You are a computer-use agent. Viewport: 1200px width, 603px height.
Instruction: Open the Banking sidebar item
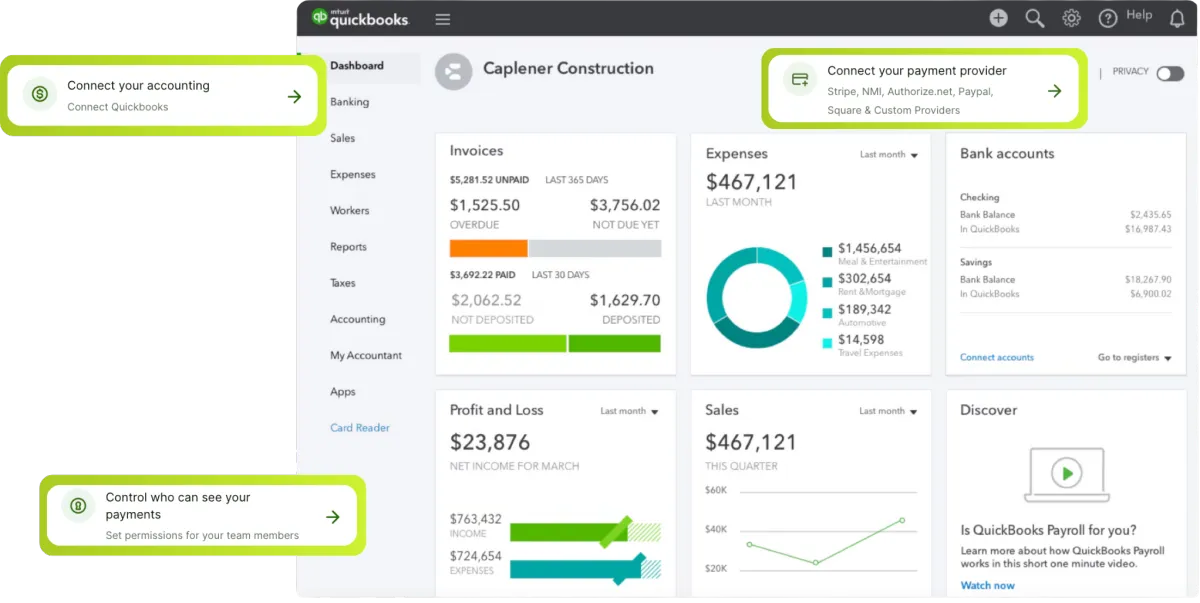pyautogui.click(x=349, y=102)
